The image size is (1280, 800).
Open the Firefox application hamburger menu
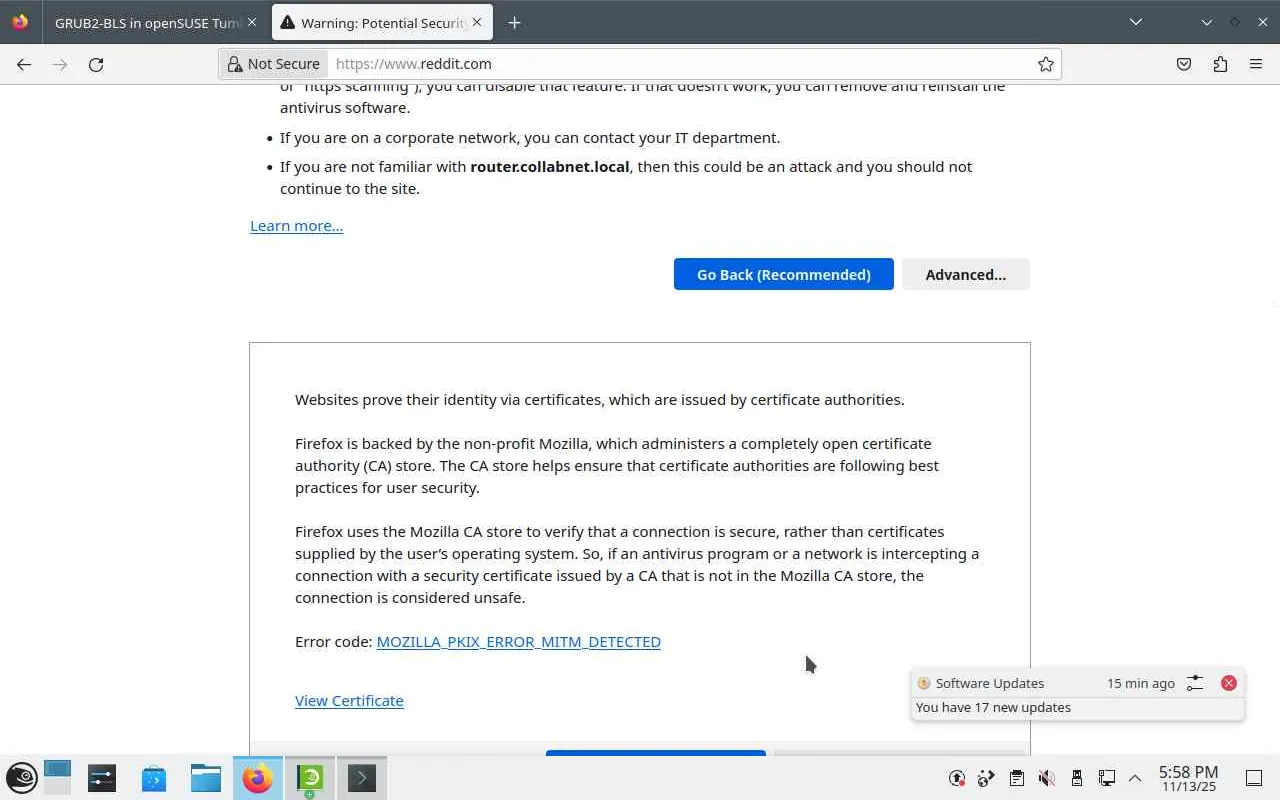(1256, 64)
